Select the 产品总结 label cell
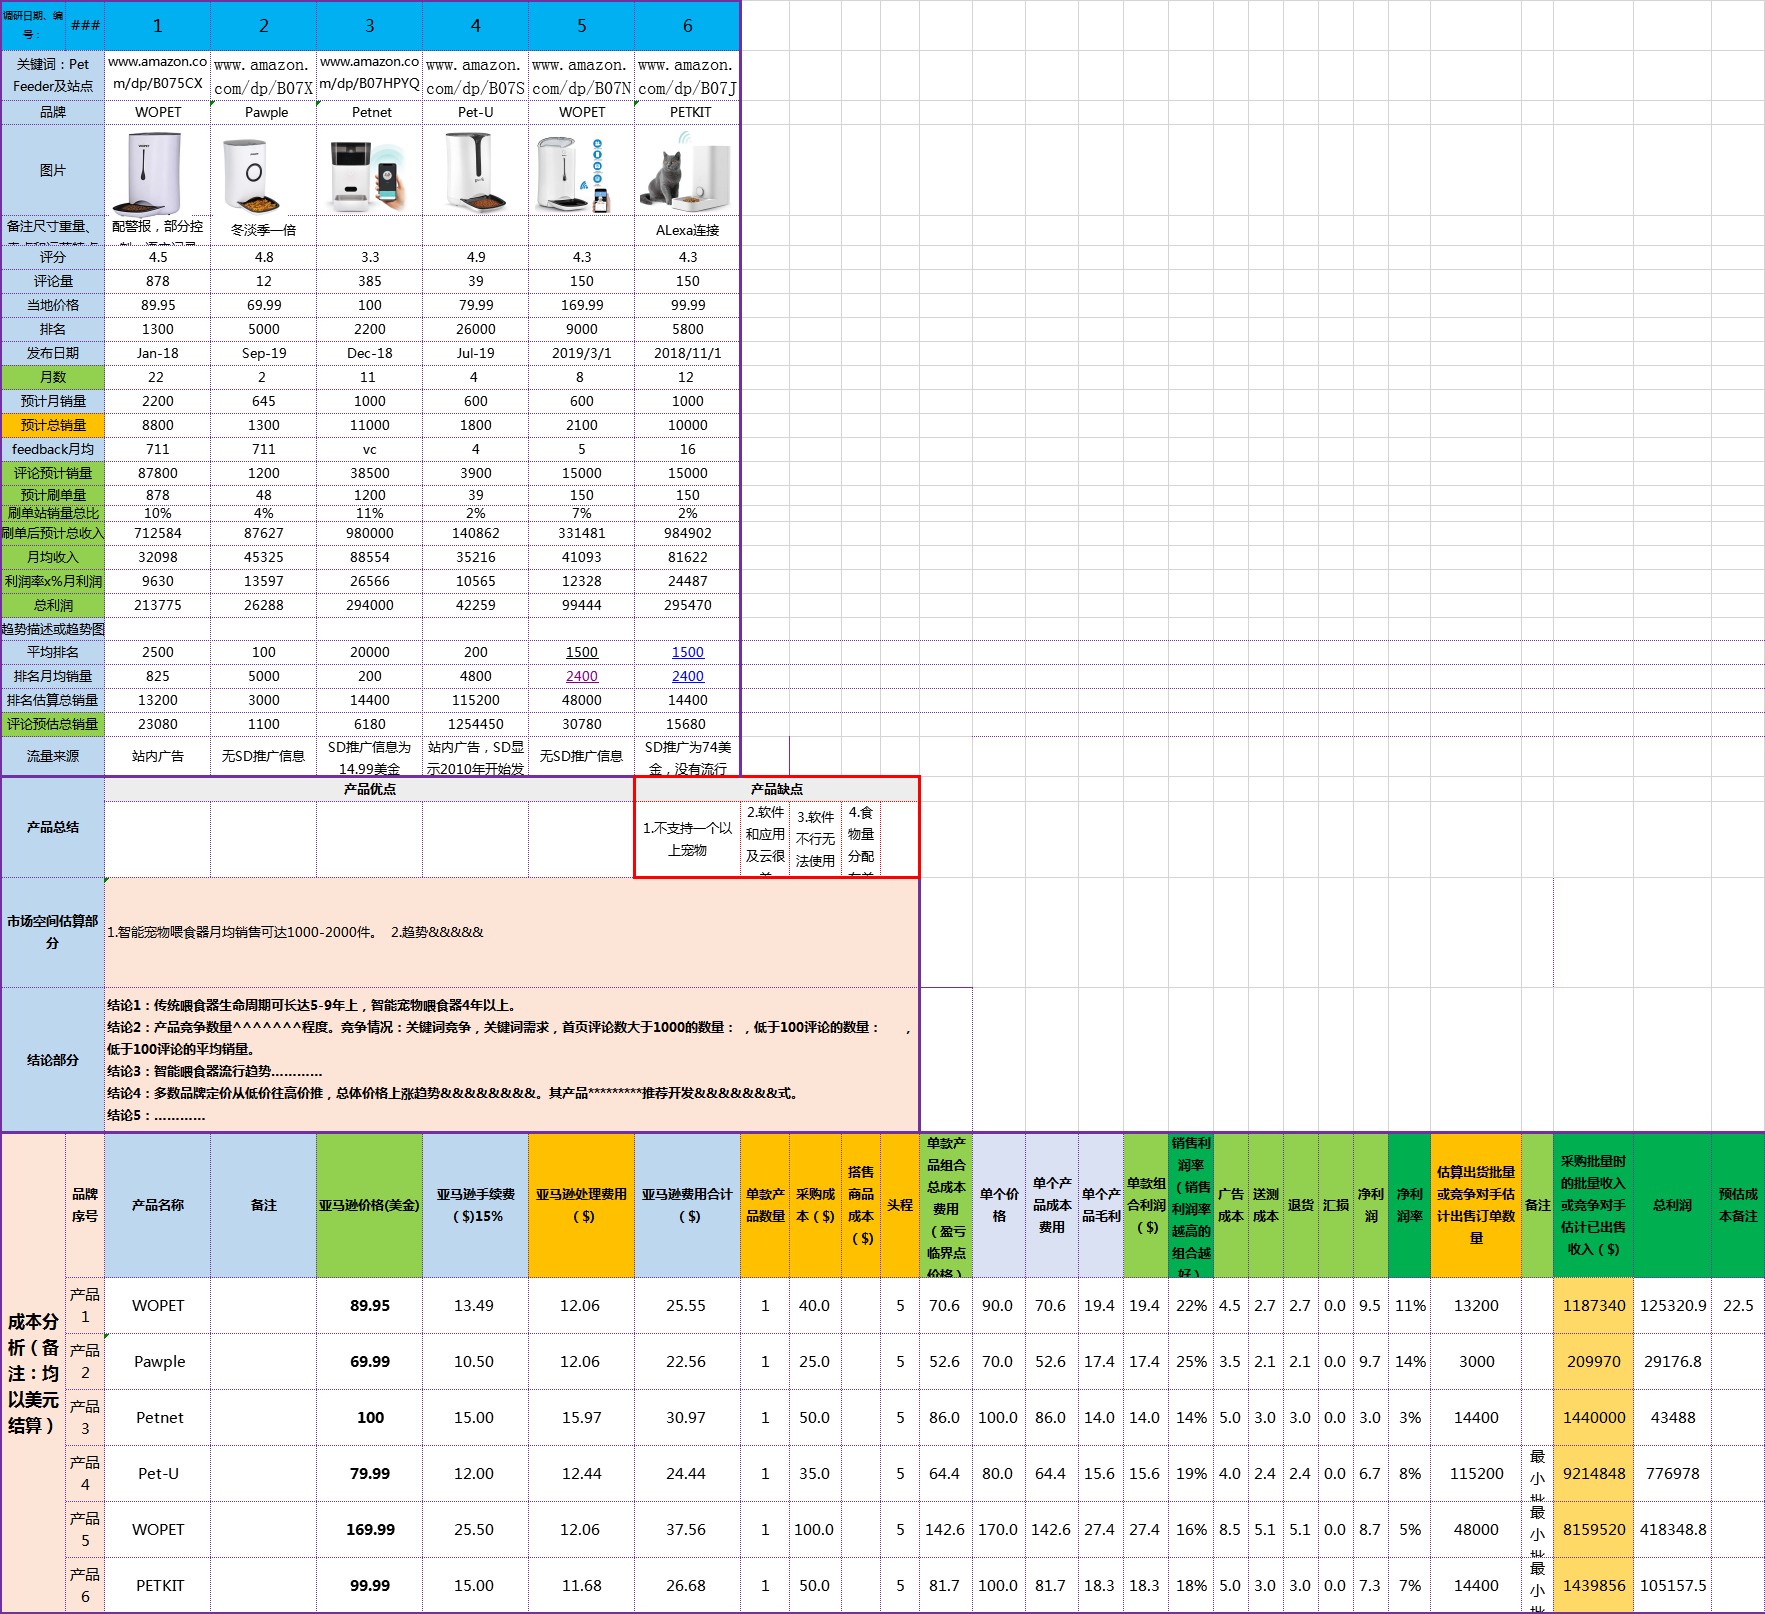 (53, 827)
